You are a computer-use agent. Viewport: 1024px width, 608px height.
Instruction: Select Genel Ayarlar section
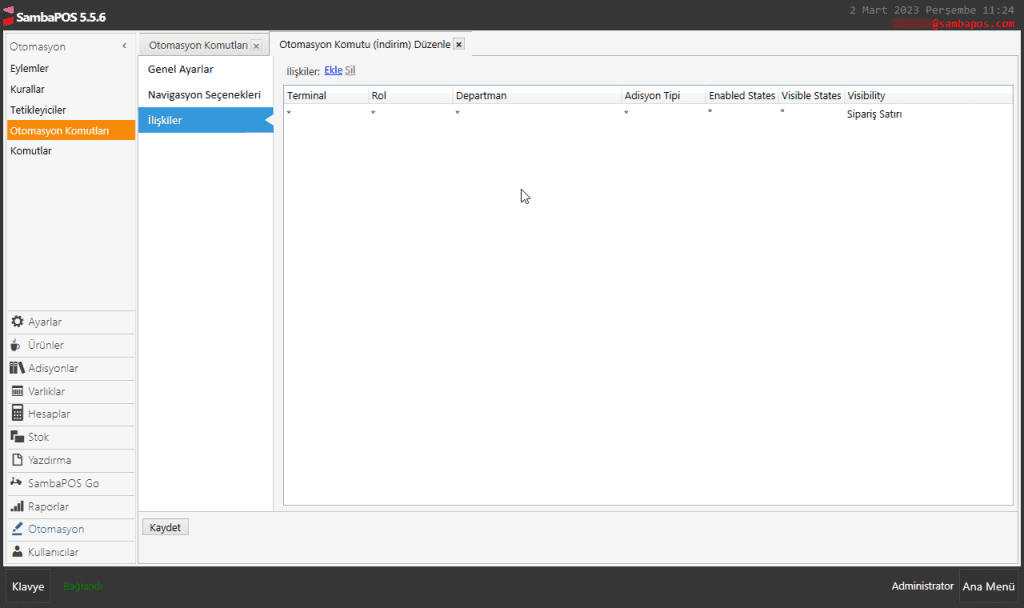[x=180, y=69]
